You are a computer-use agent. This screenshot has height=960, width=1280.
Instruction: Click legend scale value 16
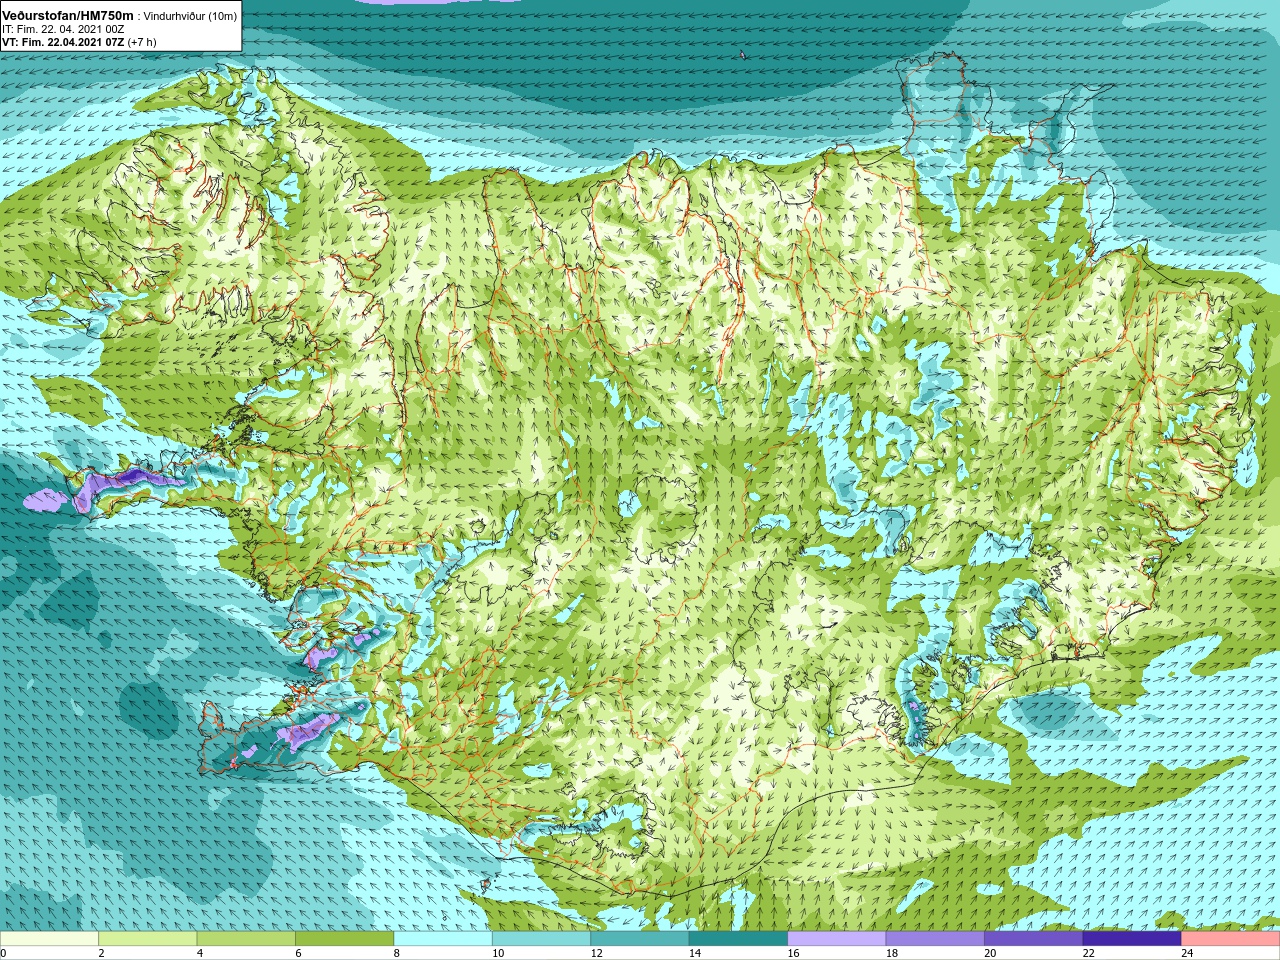pos(793,954)
